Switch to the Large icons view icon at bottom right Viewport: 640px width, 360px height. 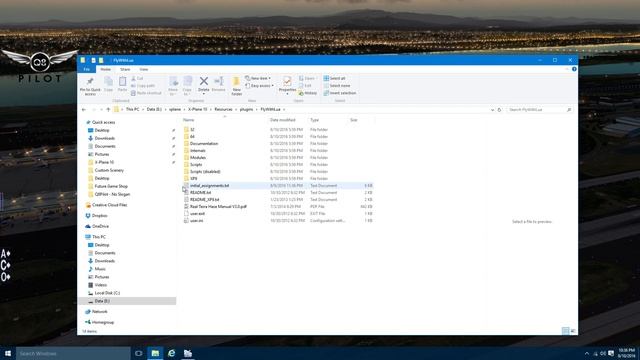point(573,331)
